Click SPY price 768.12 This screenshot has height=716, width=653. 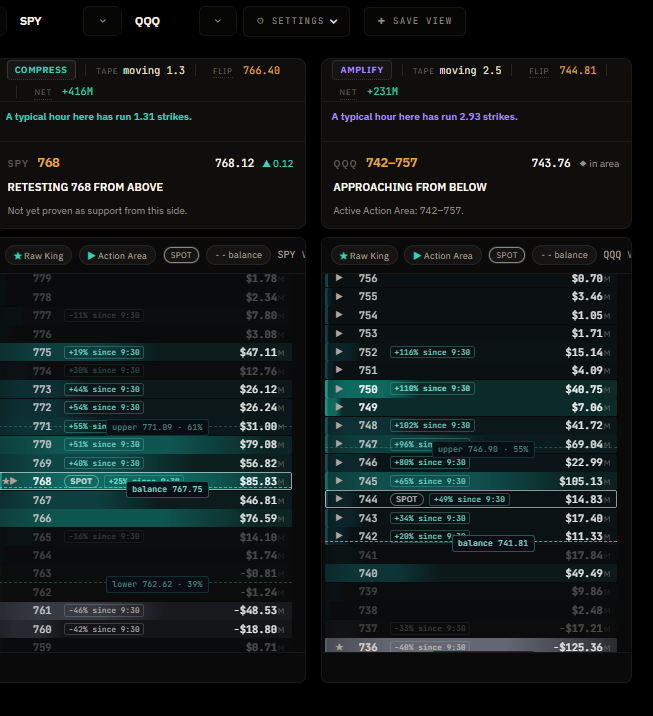234,163
